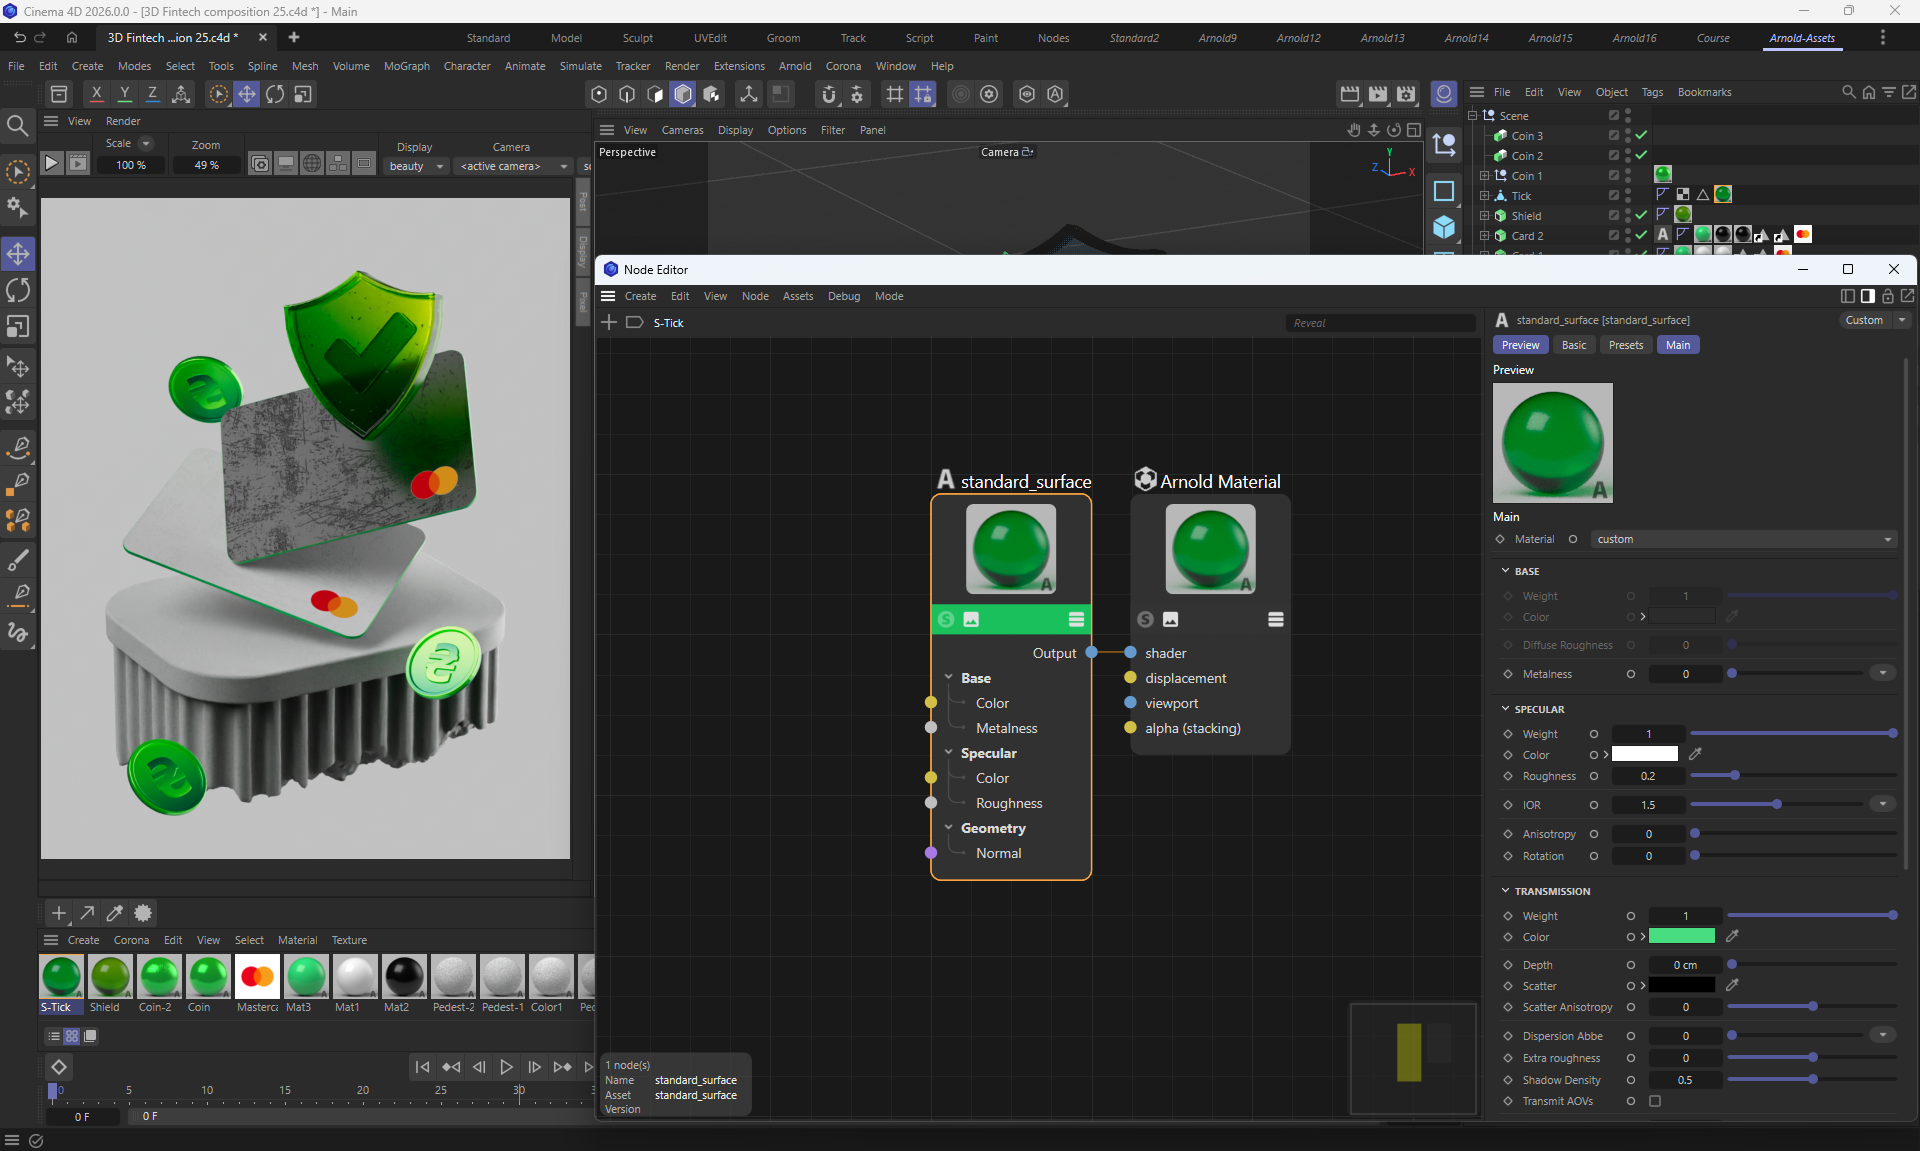Open the Debug menu in Node Editor
The width and height of the screenshot is (1920, 1151).
(843, 296)
